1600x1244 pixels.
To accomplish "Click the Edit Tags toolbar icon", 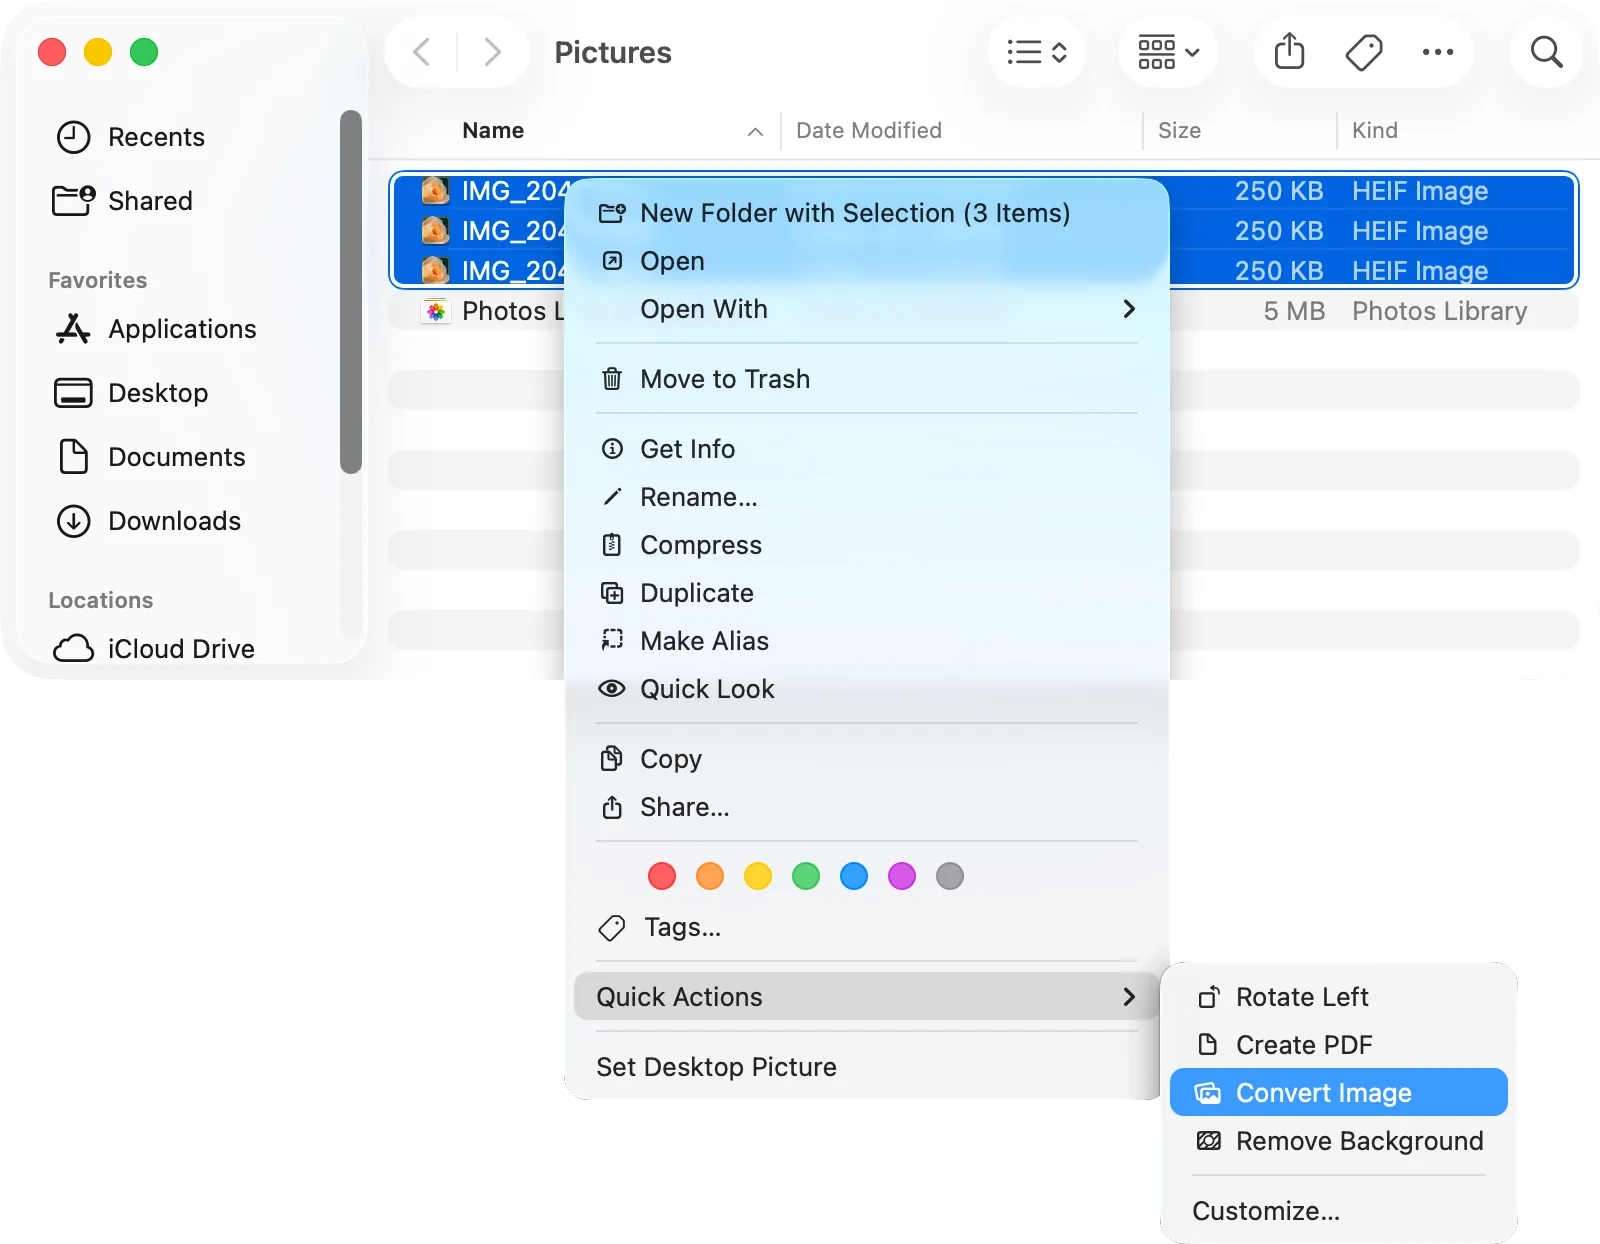I will (x=1364, y=52).
